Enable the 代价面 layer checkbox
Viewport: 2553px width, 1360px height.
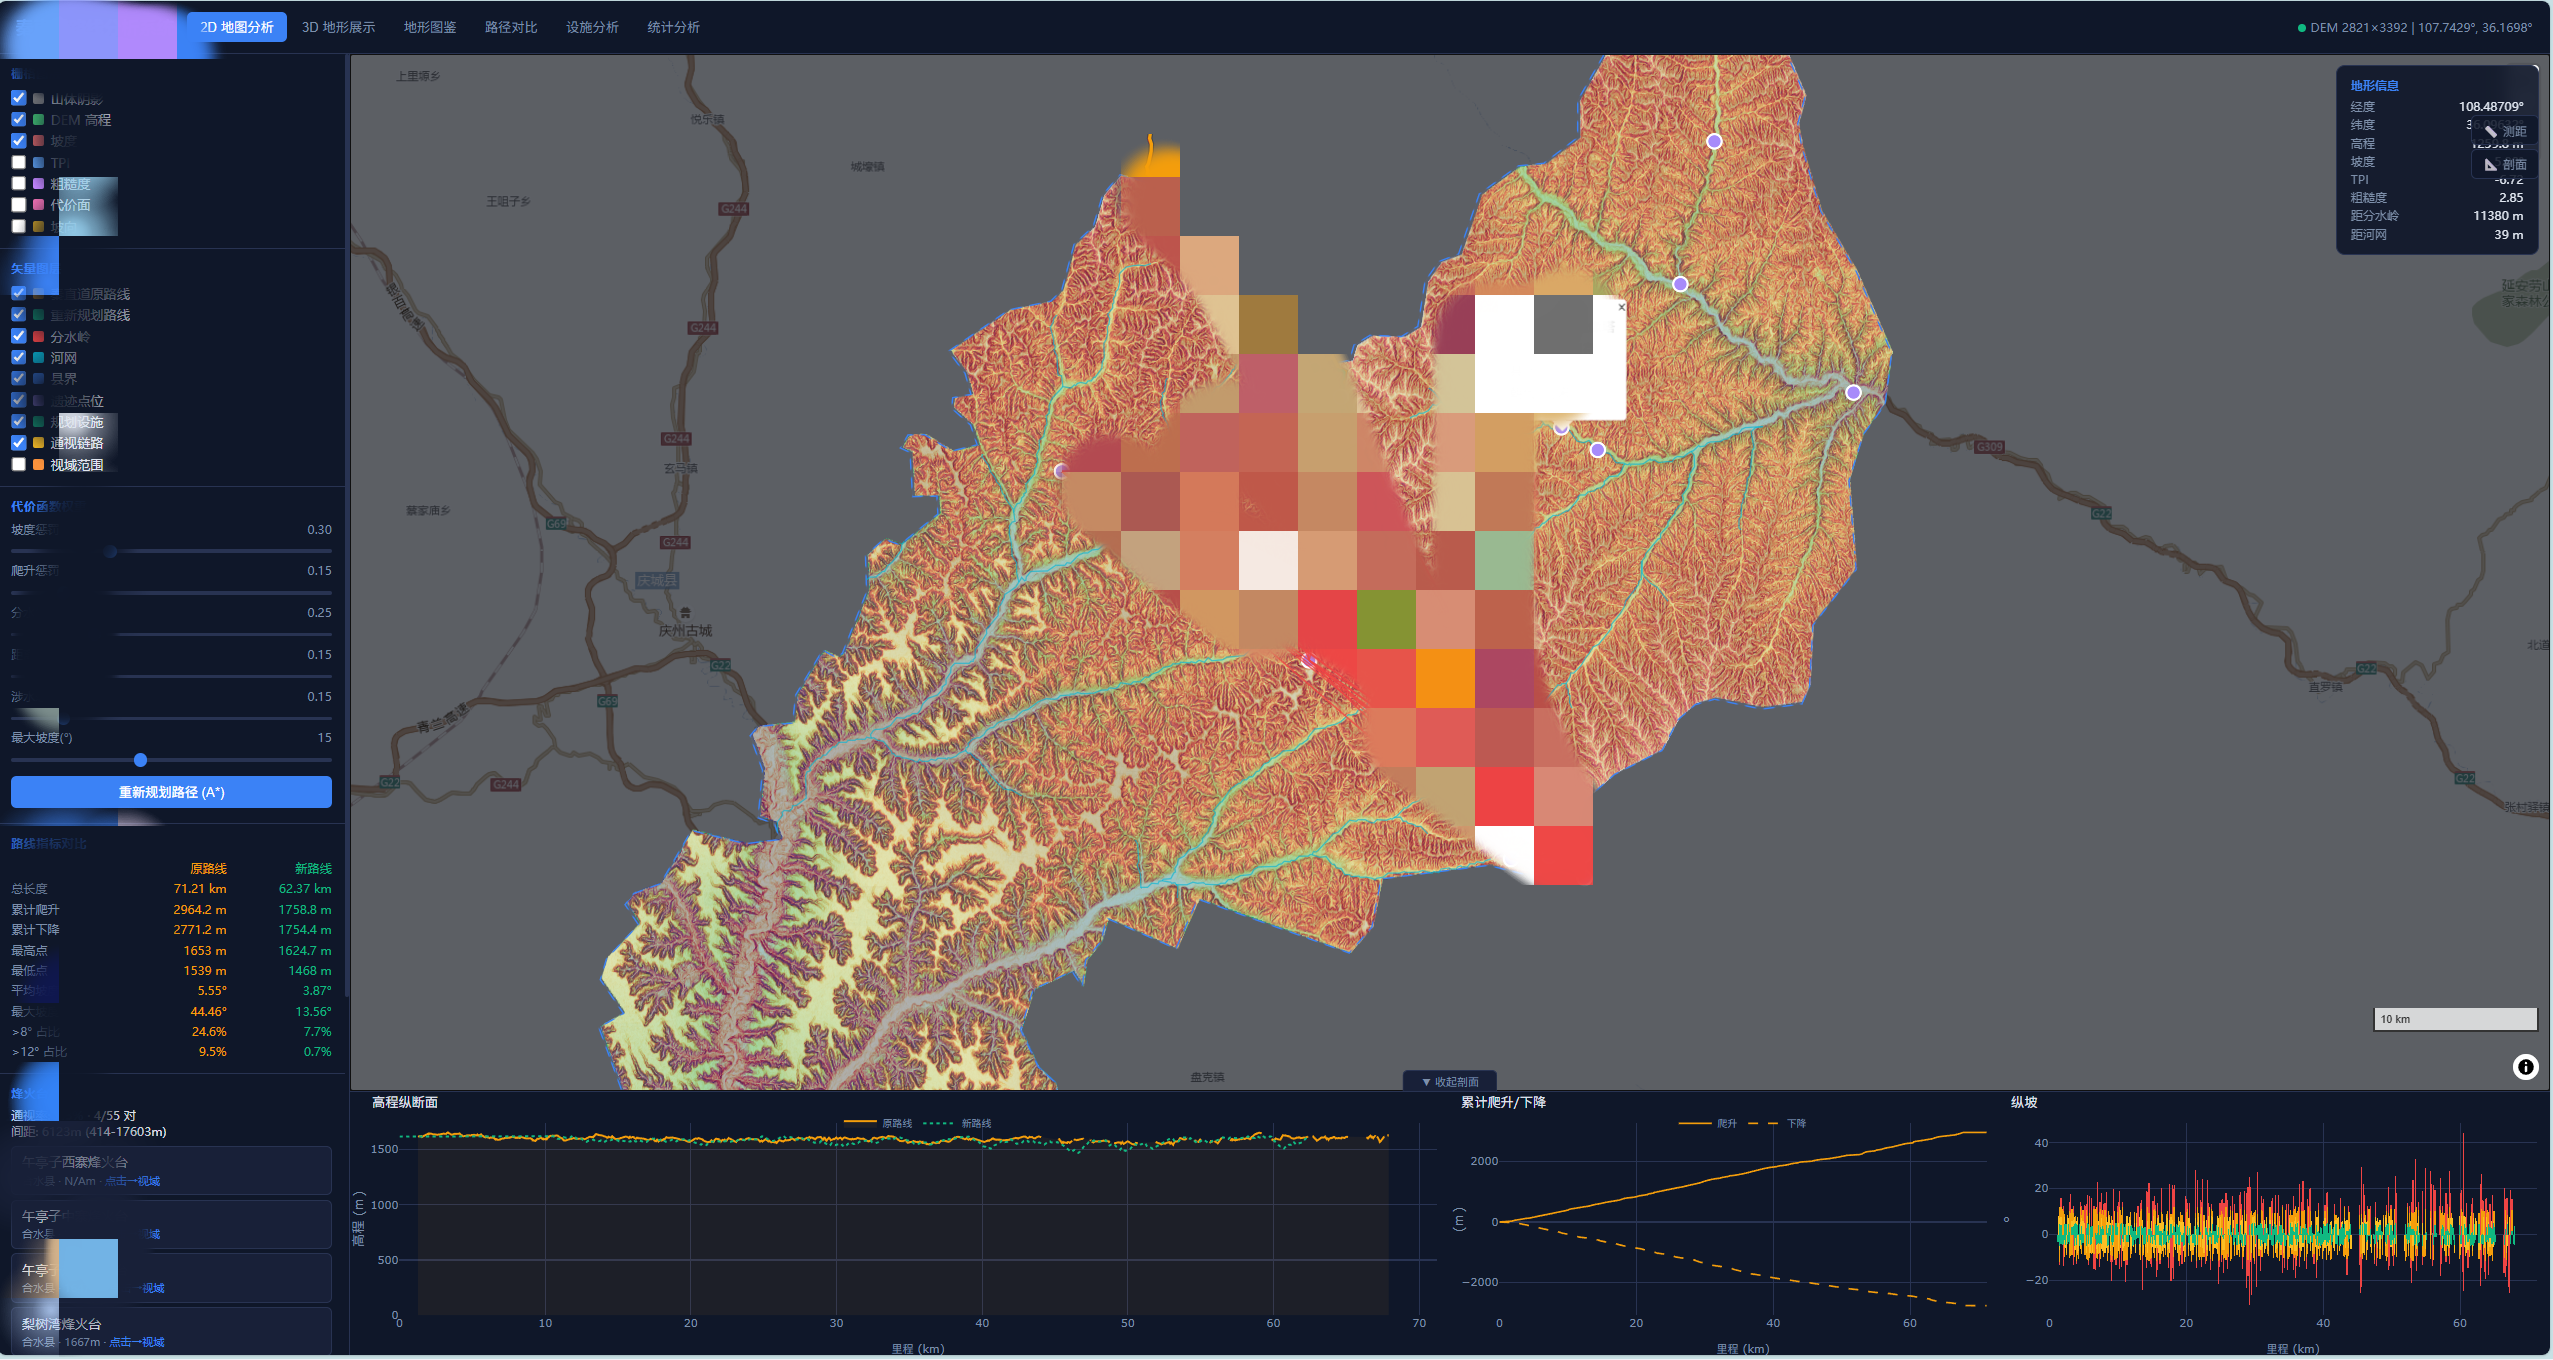(x=18, y=205)
